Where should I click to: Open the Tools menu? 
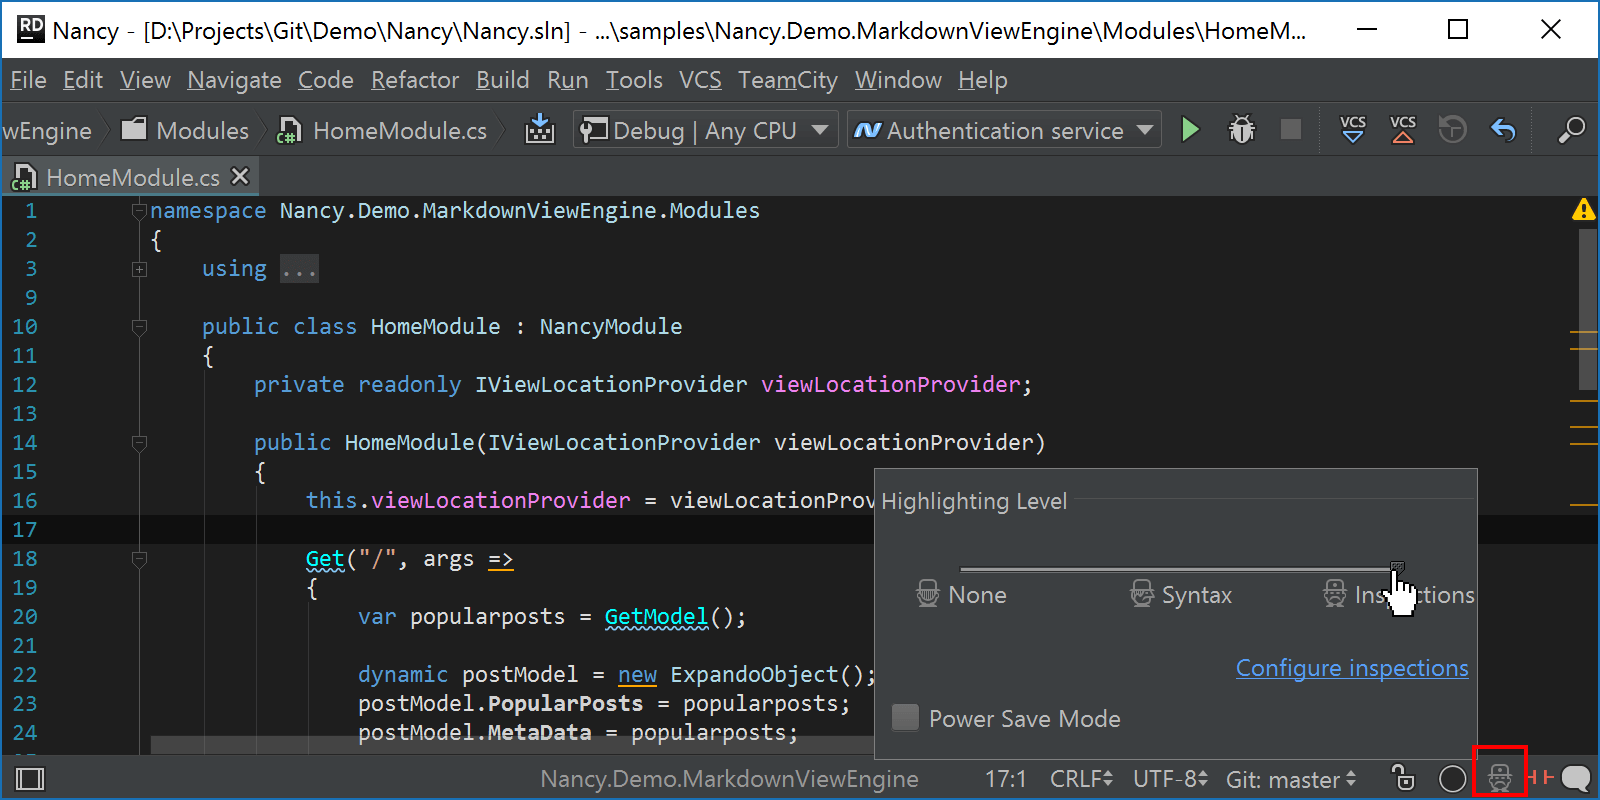click(634, 80)
